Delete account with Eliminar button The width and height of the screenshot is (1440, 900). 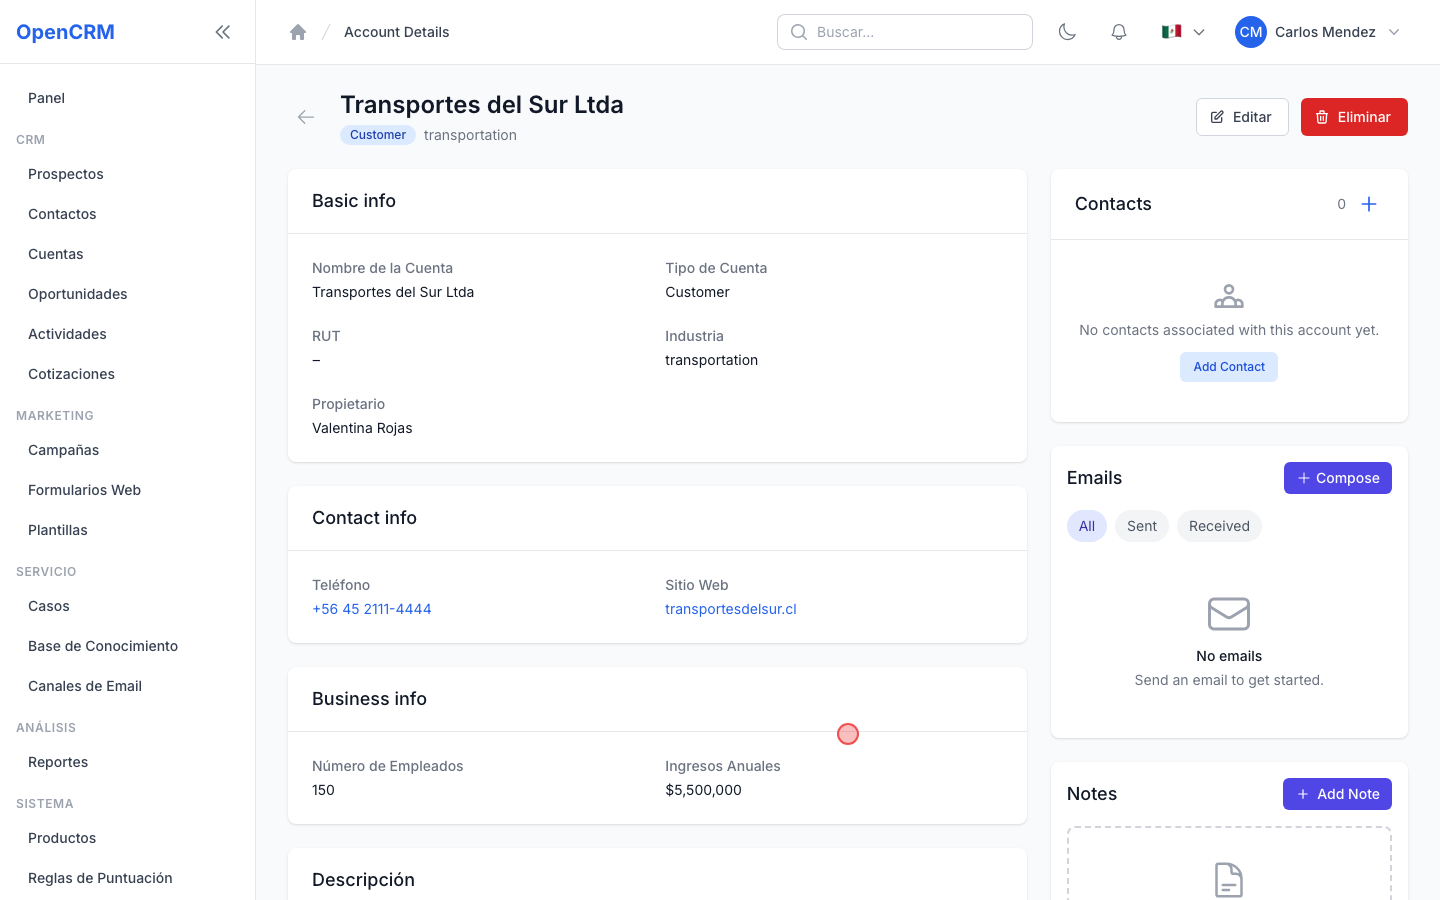[x=1354, y=117]
